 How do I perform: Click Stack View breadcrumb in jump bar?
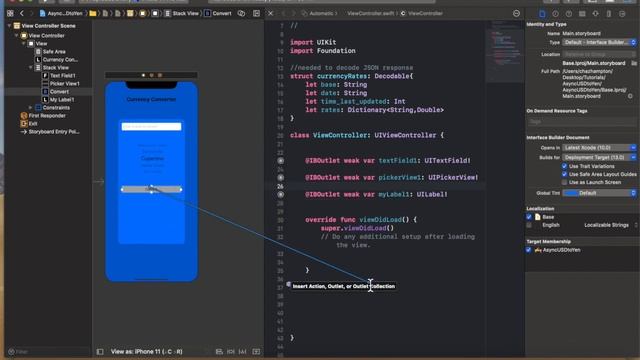182,13
